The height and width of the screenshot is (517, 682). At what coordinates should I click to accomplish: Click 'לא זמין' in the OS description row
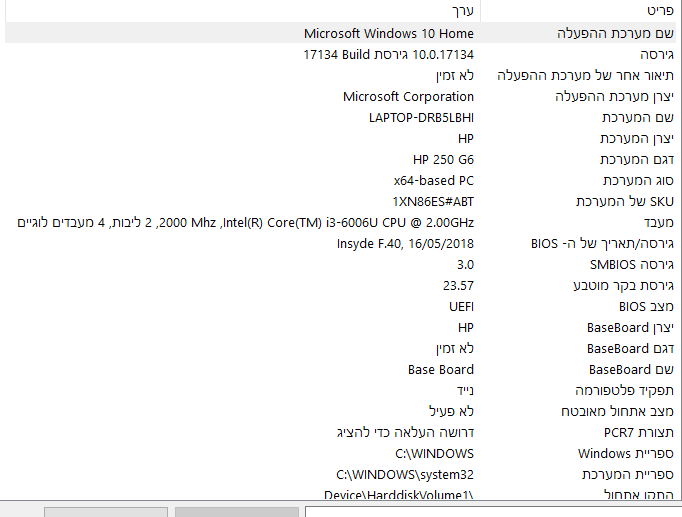[x=455, y=76]
